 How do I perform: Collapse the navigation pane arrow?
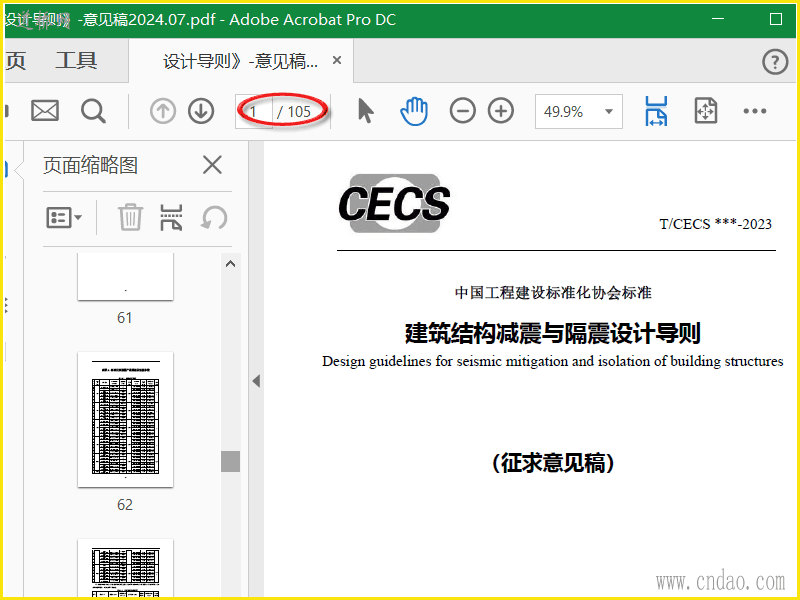(256, 381)
